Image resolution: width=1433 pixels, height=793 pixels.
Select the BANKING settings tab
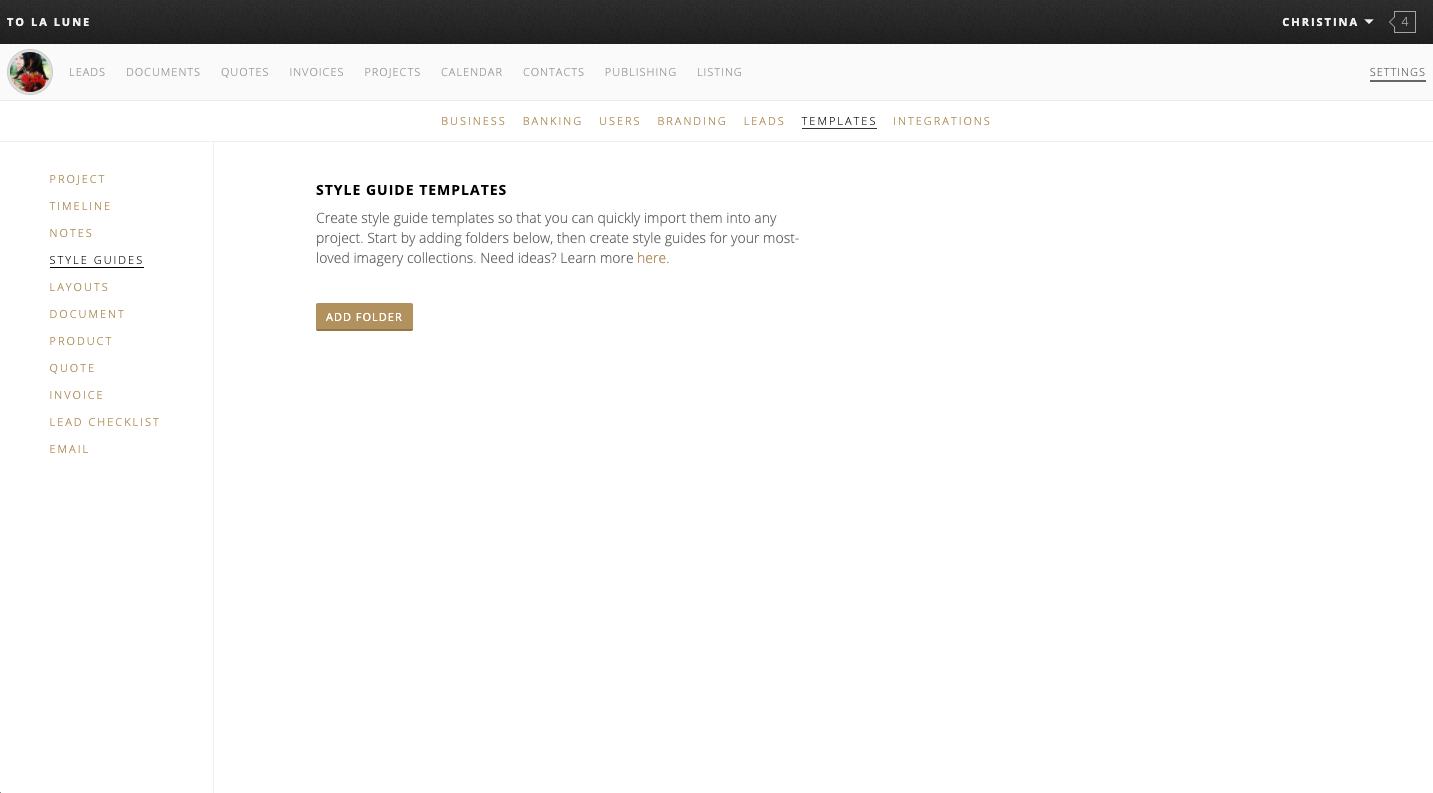552,120
